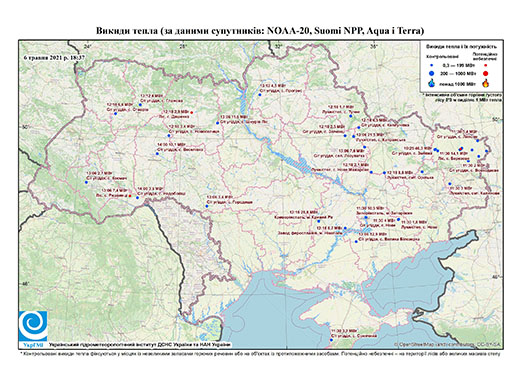This screenshot has width=520, height=368.
Task: Click the legend entry понад 1000 МВт
Action: (459, 83)
